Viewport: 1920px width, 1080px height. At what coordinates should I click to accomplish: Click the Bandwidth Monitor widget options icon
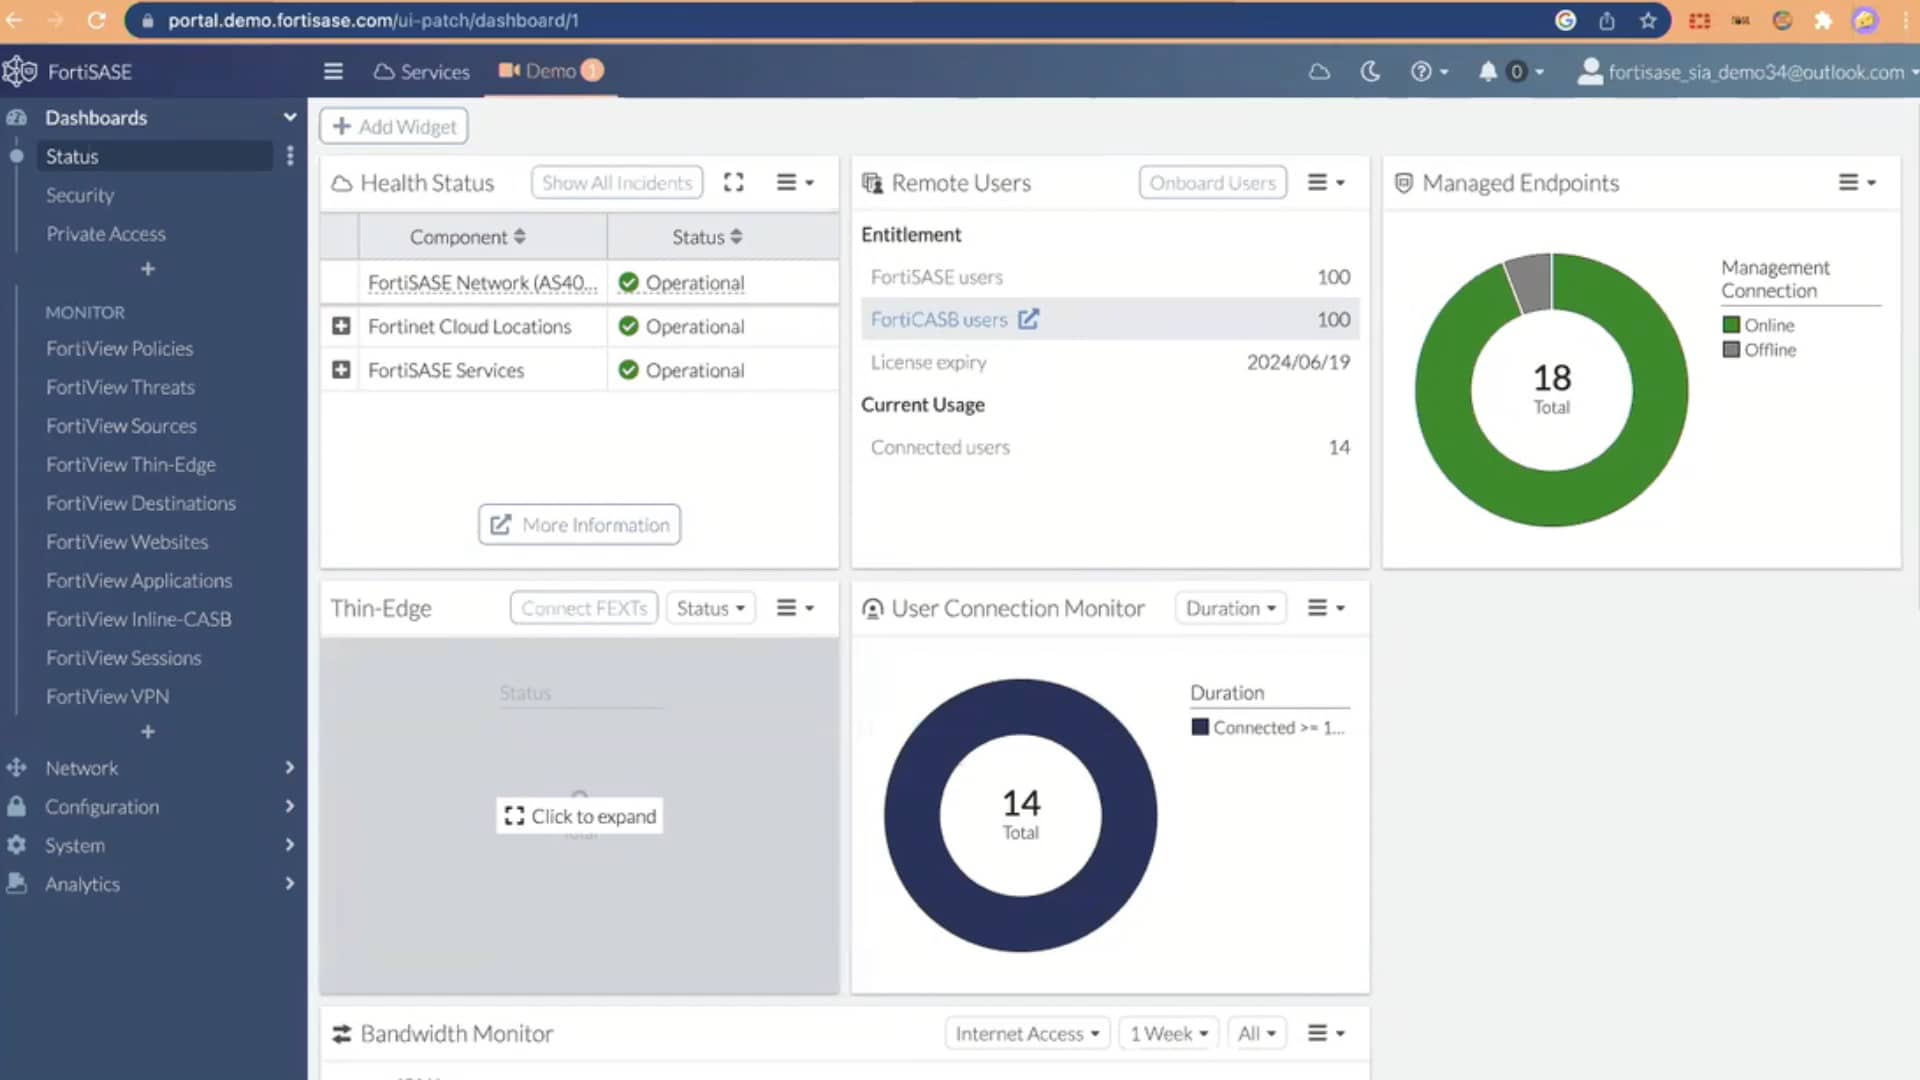(1320, 1033)
